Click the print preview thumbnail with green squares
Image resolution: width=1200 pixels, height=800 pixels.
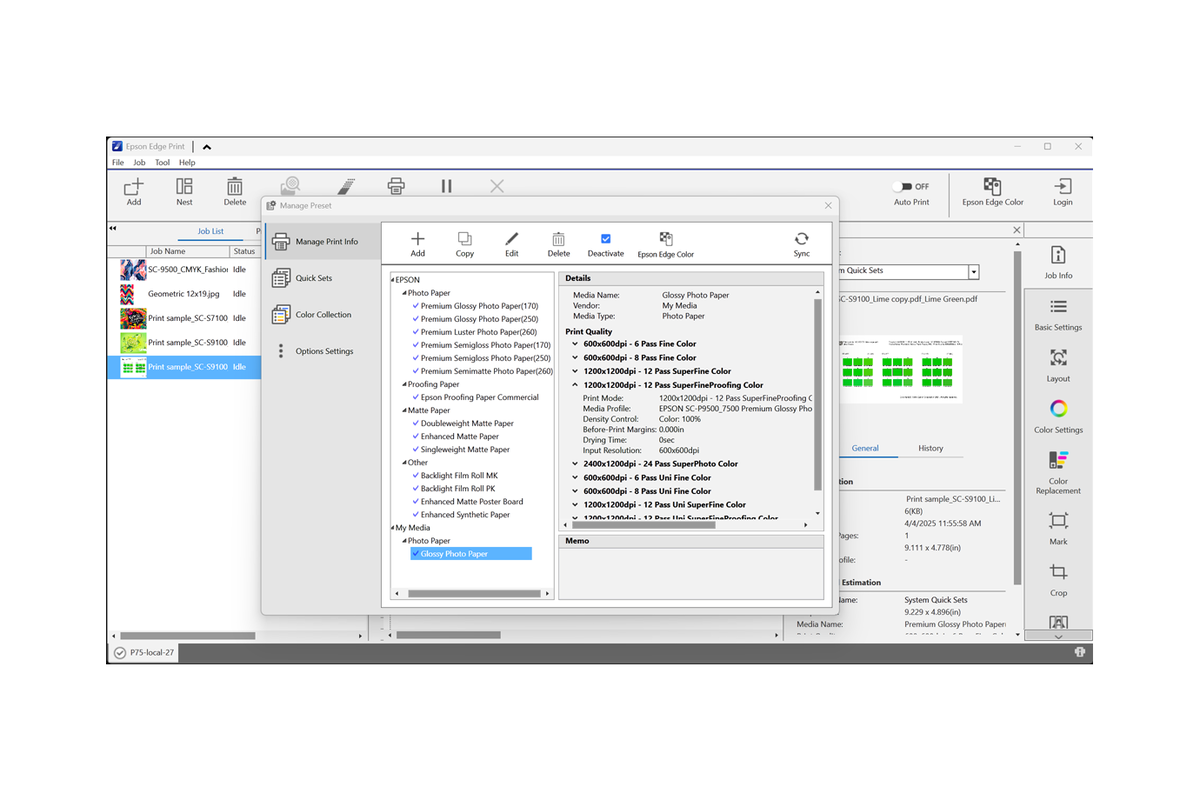[902, 369]
